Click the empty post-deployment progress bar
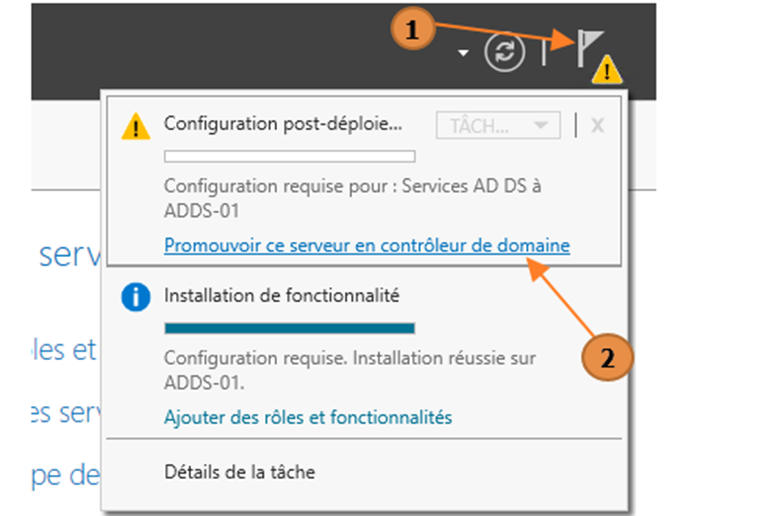The height and width of the screenshot is (516, 761). (290, 156)
